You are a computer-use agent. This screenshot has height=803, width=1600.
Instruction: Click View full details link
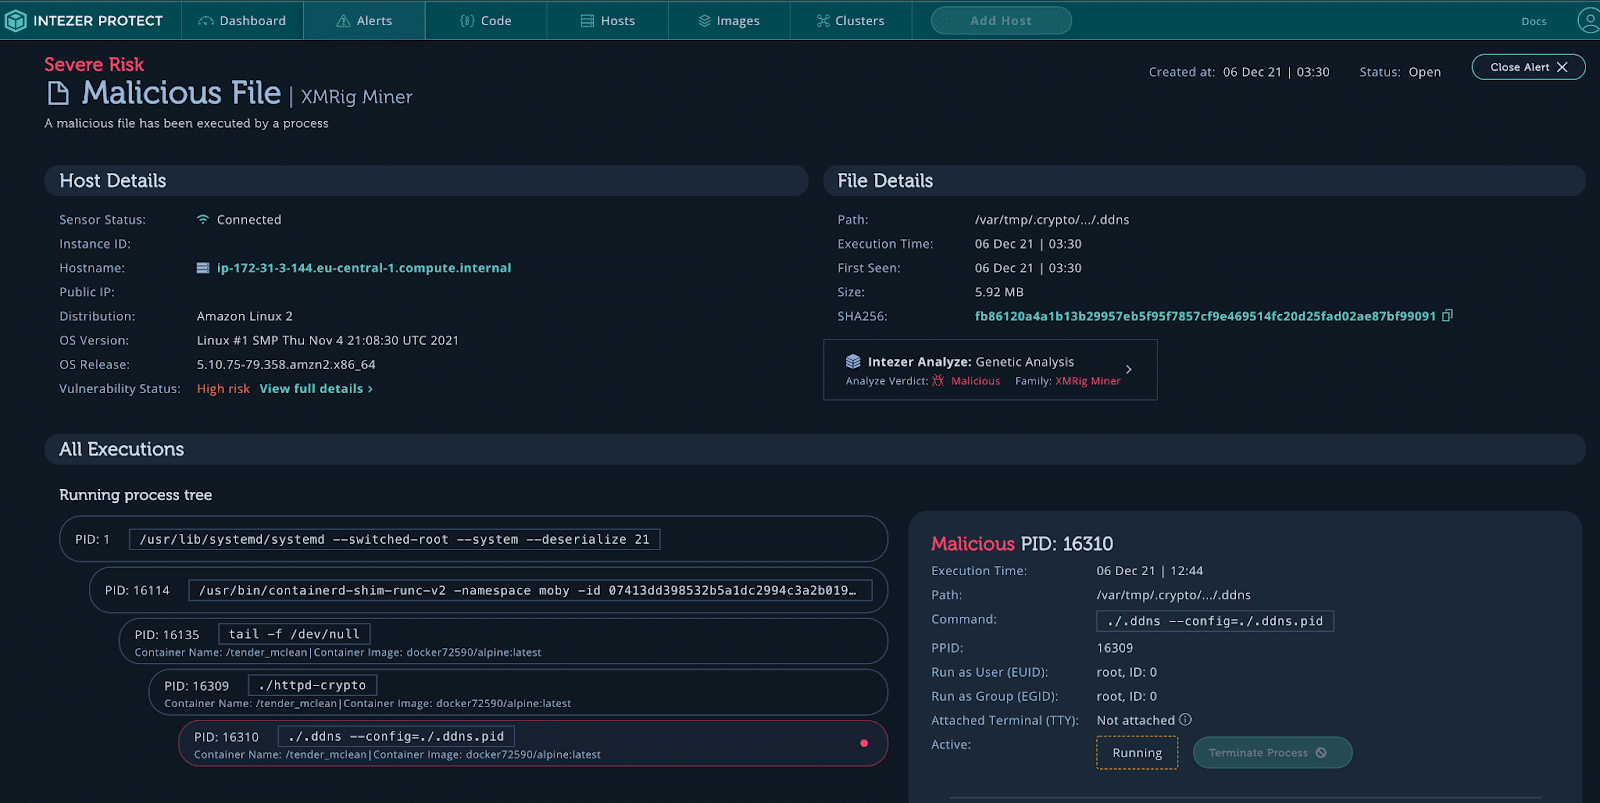316,389
